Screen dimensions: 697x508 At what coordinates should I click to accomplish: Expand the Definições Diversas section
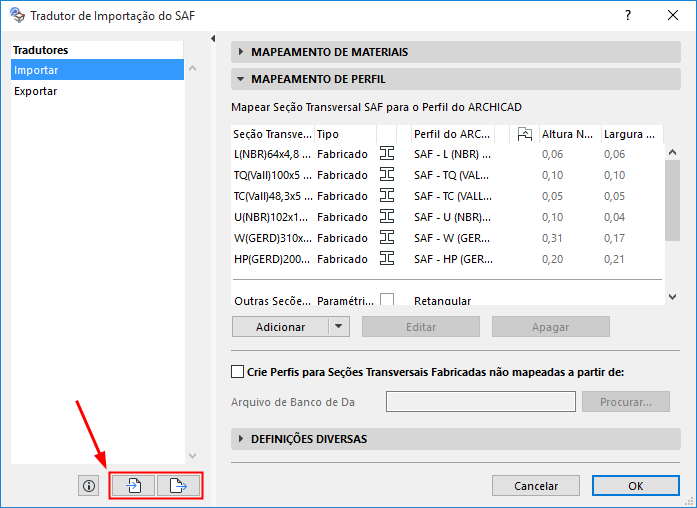coord(241,439)
